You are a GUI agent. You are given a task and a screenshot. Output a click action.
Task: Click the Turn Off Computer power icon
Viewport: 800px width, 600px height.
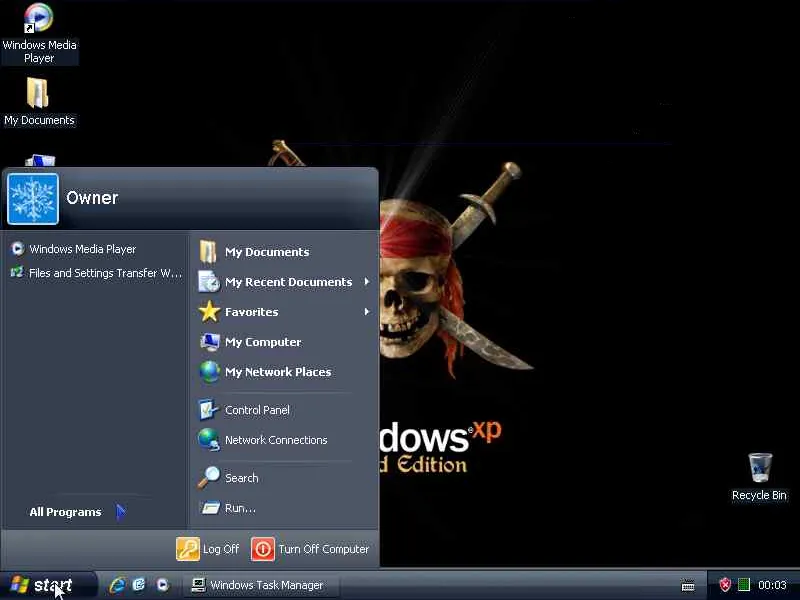click(263, 549)
